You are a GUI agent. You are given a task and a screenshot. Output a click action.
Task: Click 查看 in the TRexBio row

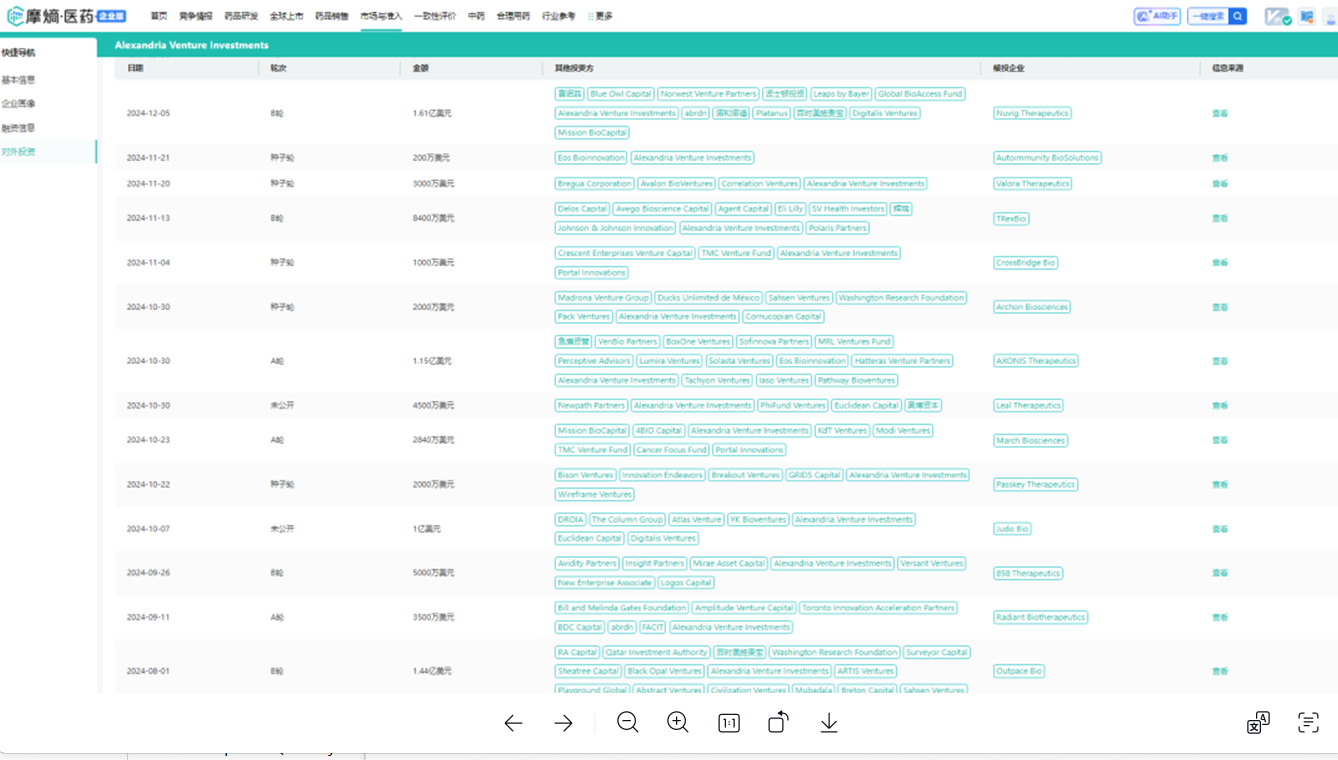[x=1220, y=218]
